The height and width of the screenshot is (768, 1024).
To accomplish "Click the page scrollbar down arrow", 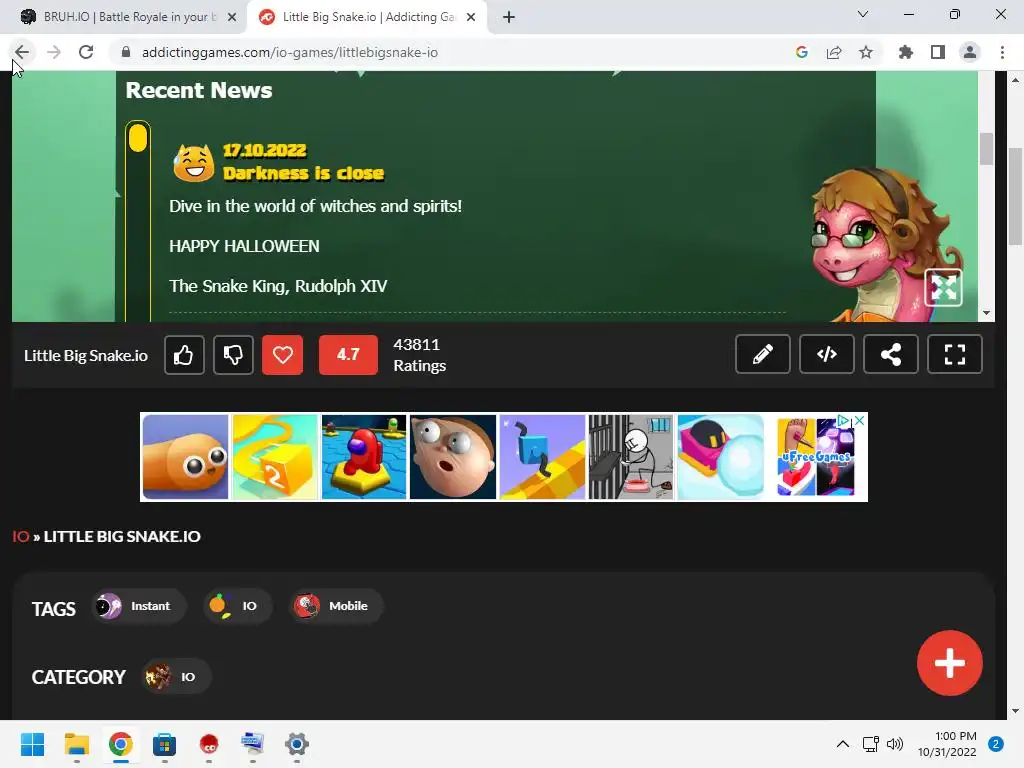I will (x=1016, y=711).
